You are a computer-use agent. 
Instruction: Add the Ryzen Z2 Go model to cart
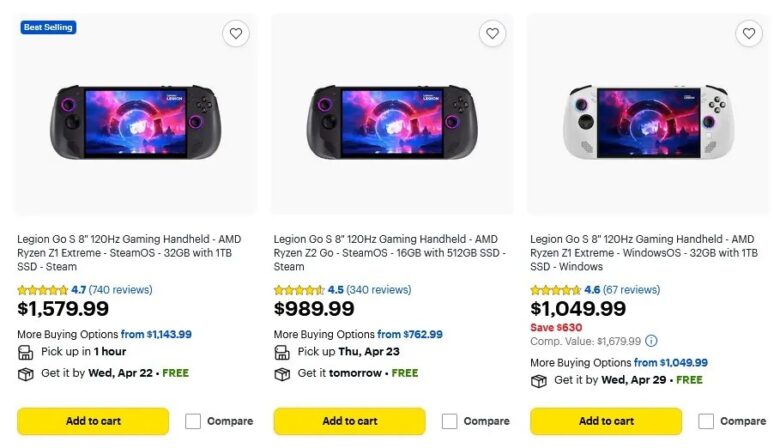(x=349, y=421)
